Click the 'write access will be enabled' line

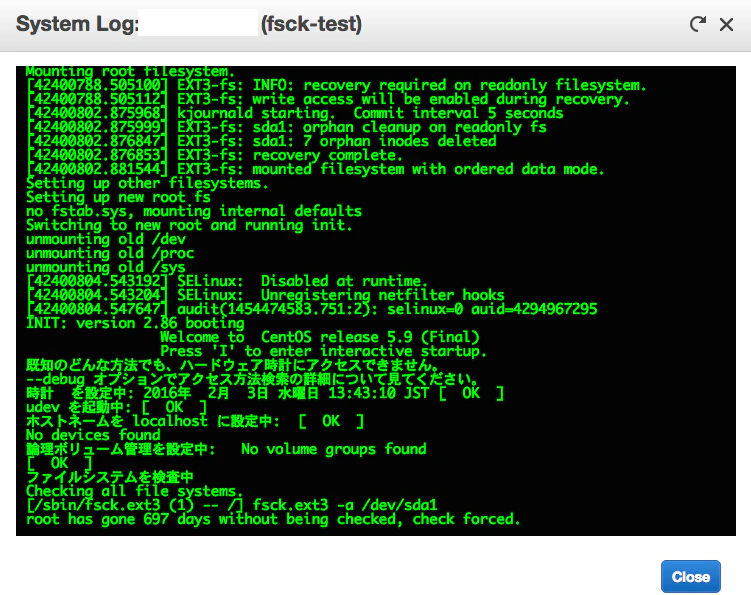point(328,99)
